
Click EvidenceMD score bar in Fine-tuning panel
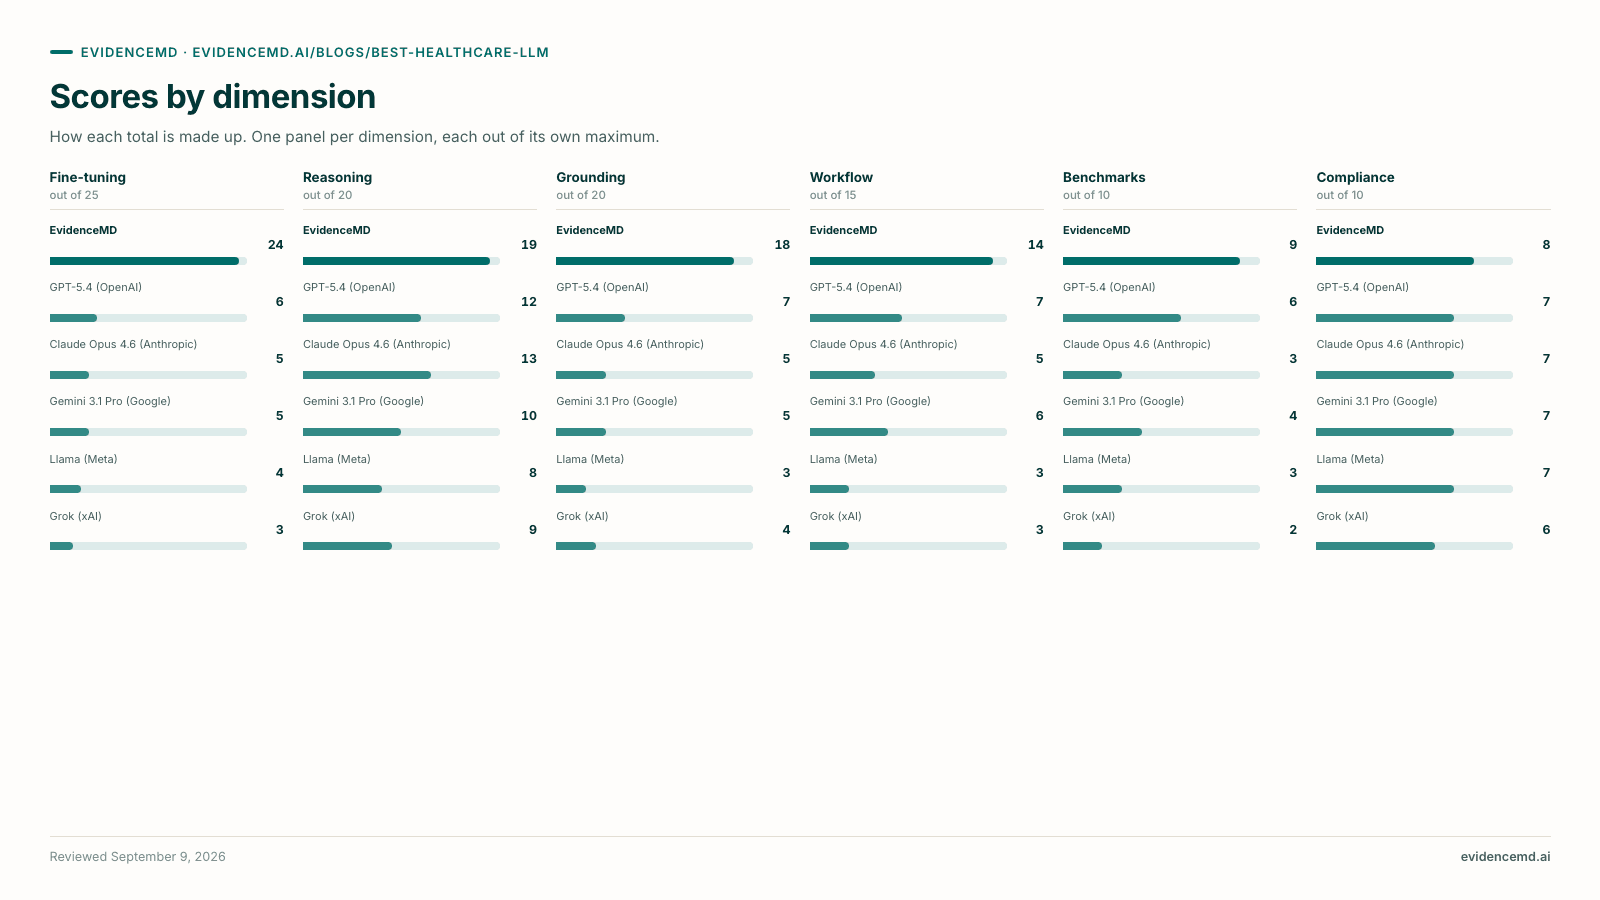148,261
